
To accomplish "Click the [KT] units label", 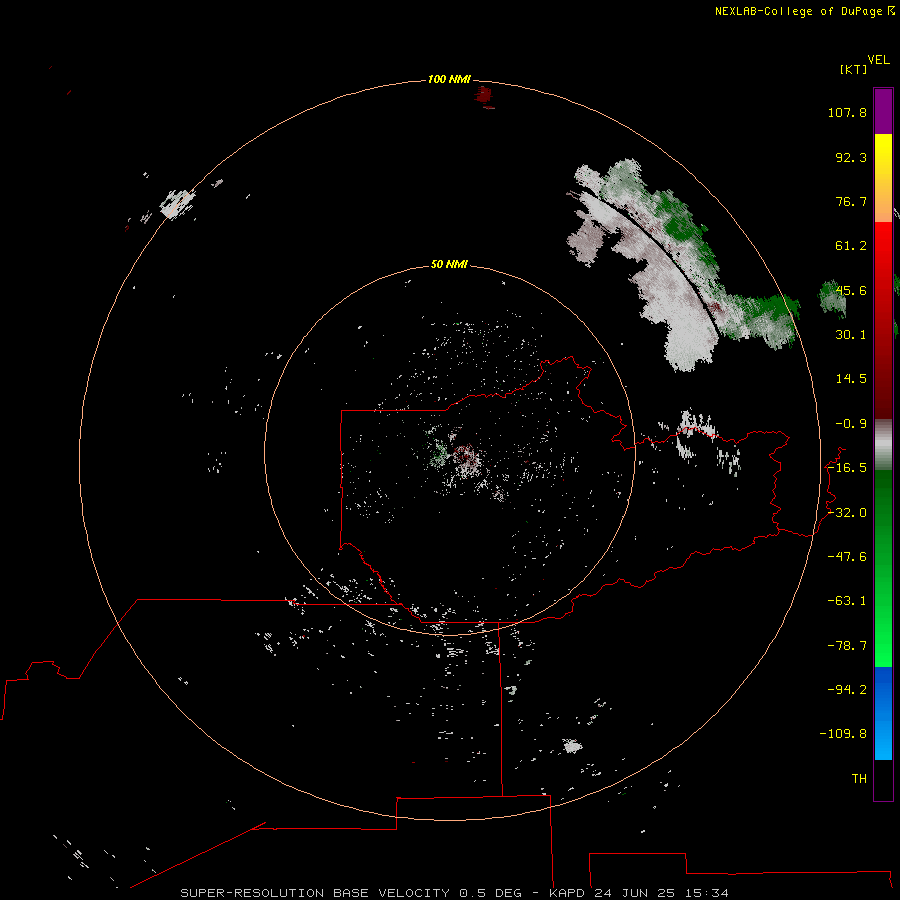I will (854, 69).
